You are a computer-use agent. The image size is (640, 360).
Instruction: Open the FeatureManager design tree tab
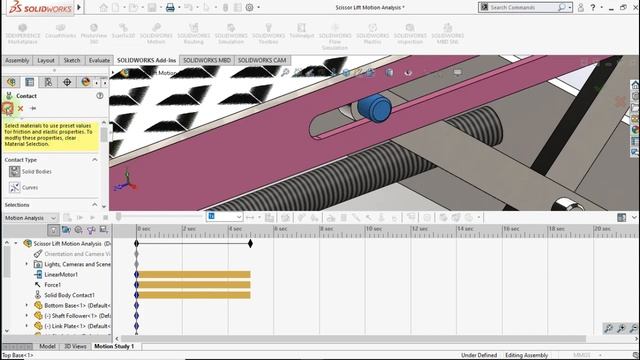tap(11, 82)
